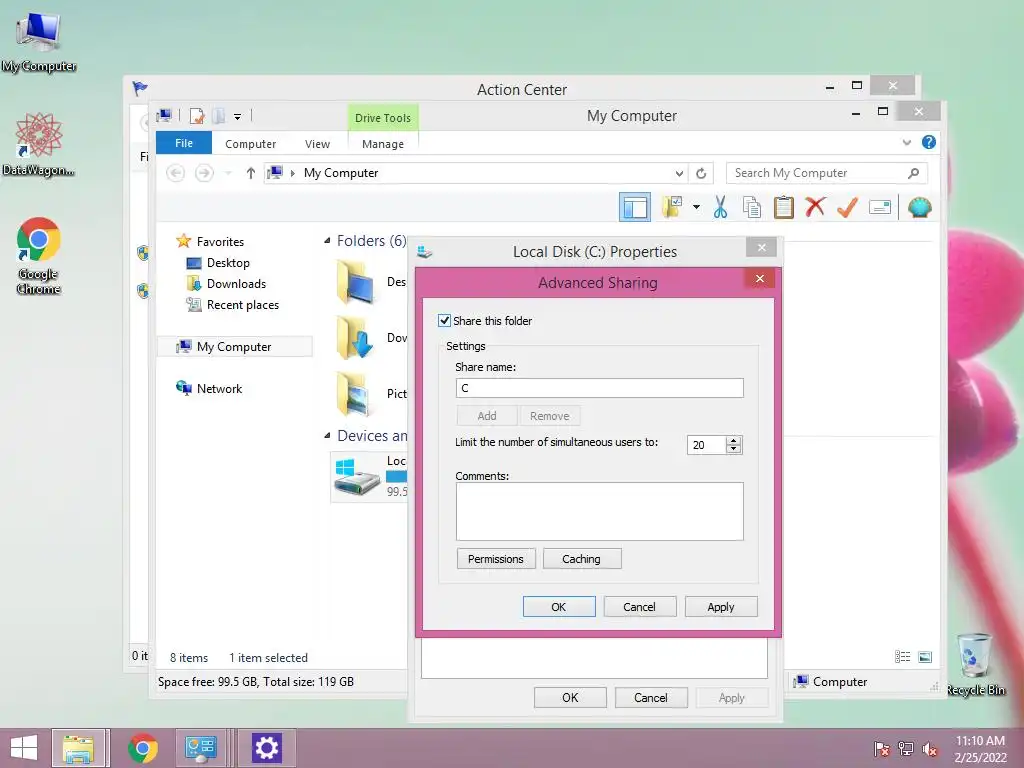Click OK in Local Disk Properties dialog
Image resolution: width=1024 pixels, height=768 pixels.
570,697
